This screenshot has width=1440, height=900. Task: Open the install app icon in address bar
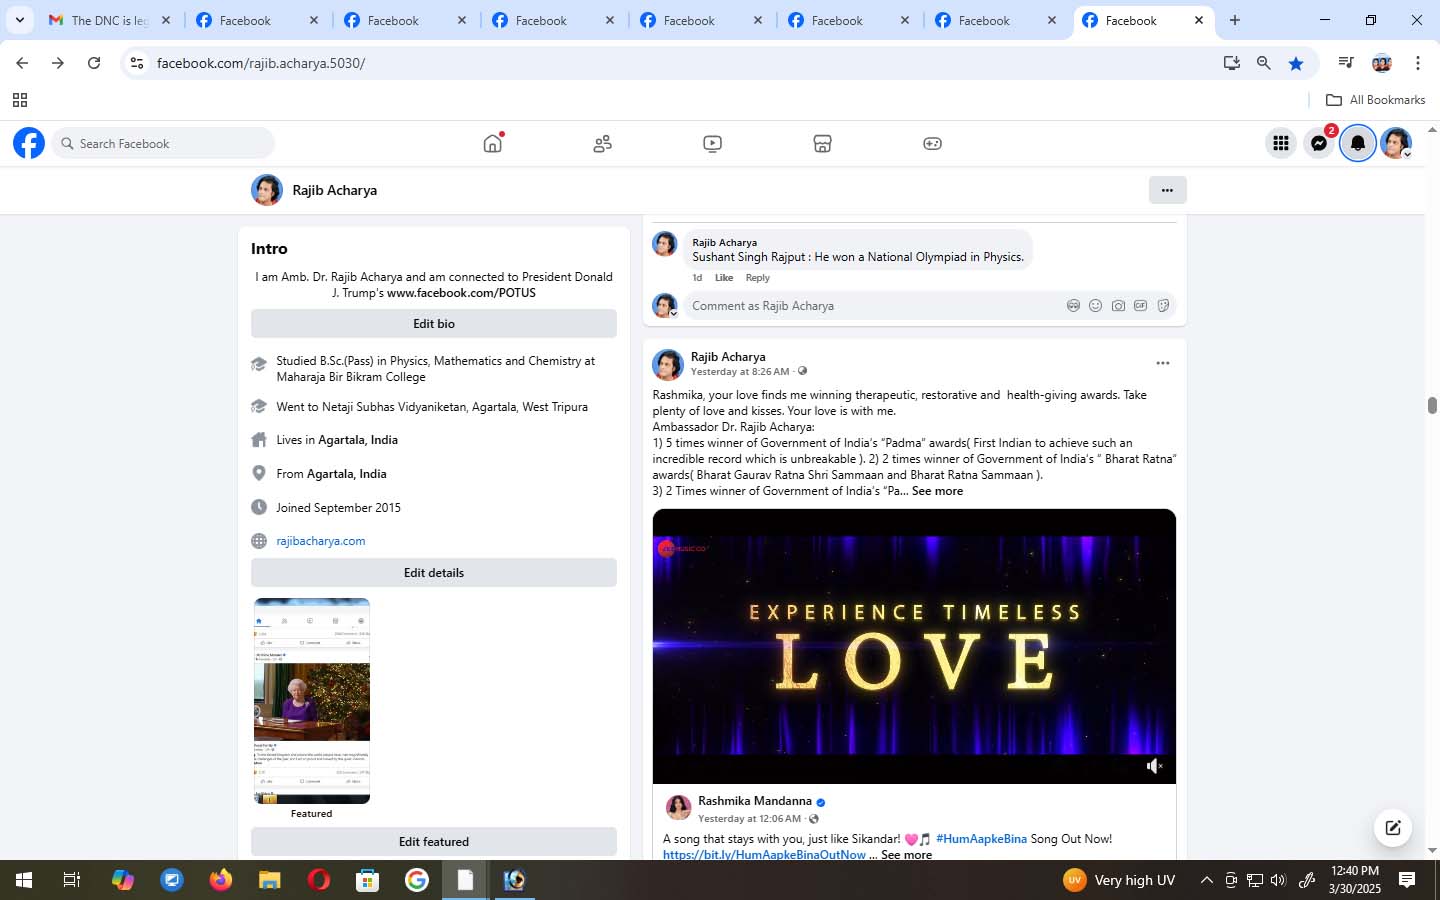[x=1232, y=63]
